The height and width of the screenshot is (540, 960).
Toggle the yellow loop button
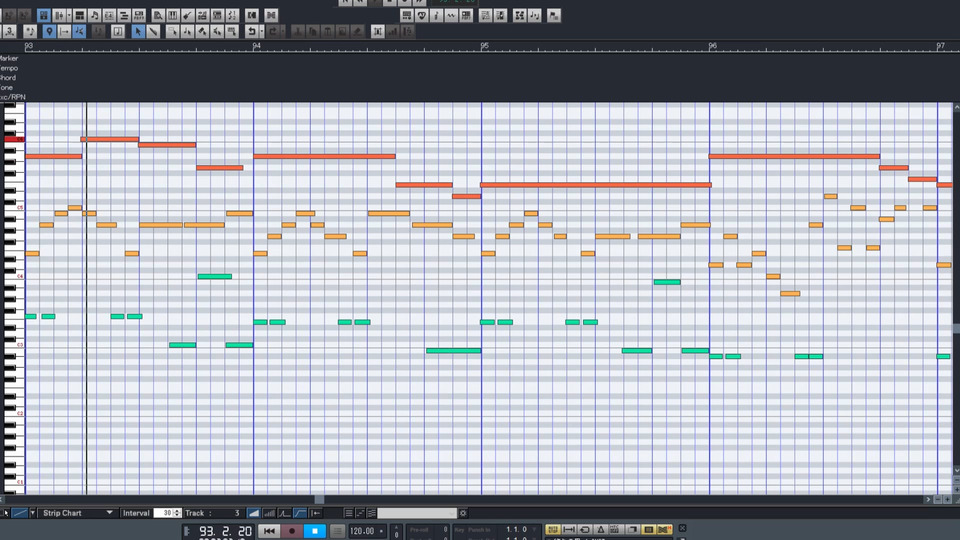pos(585,529)
